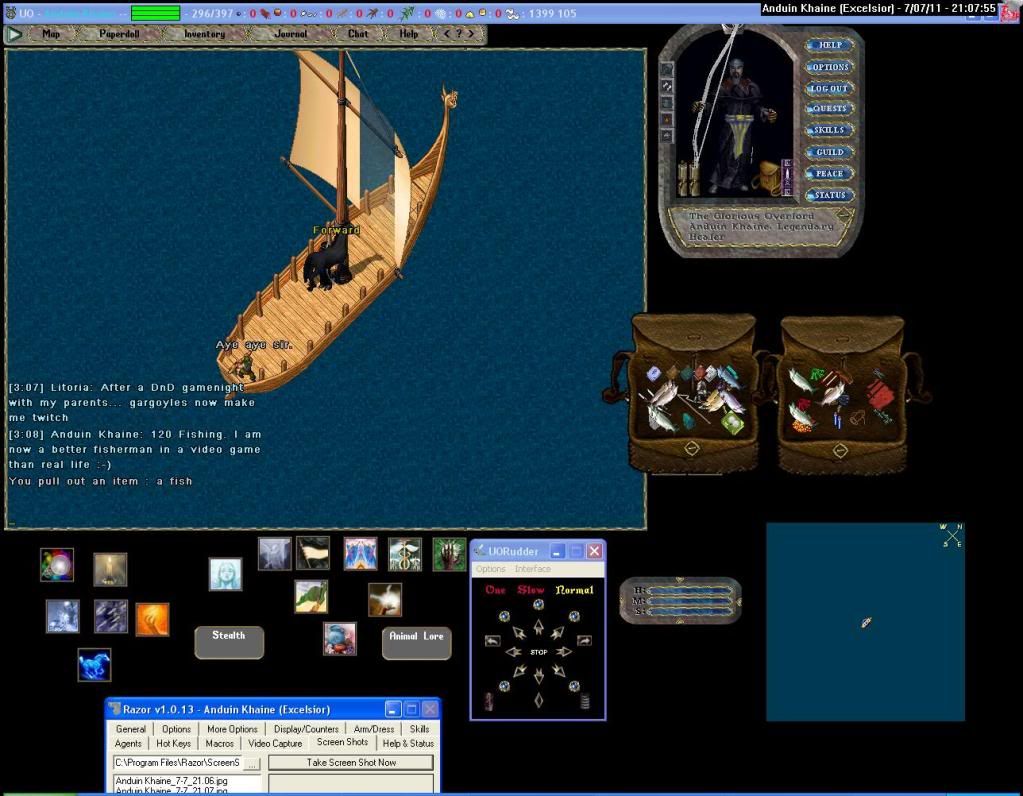
Task: Click the Stealth skill button
Action: pos(229,642)
